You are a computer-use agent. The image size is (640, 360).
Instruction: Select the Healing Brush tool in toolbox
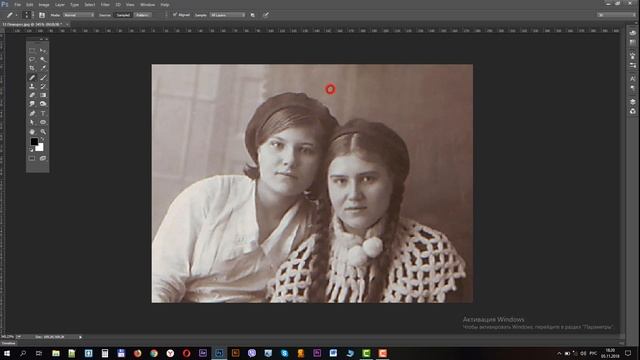32,77
